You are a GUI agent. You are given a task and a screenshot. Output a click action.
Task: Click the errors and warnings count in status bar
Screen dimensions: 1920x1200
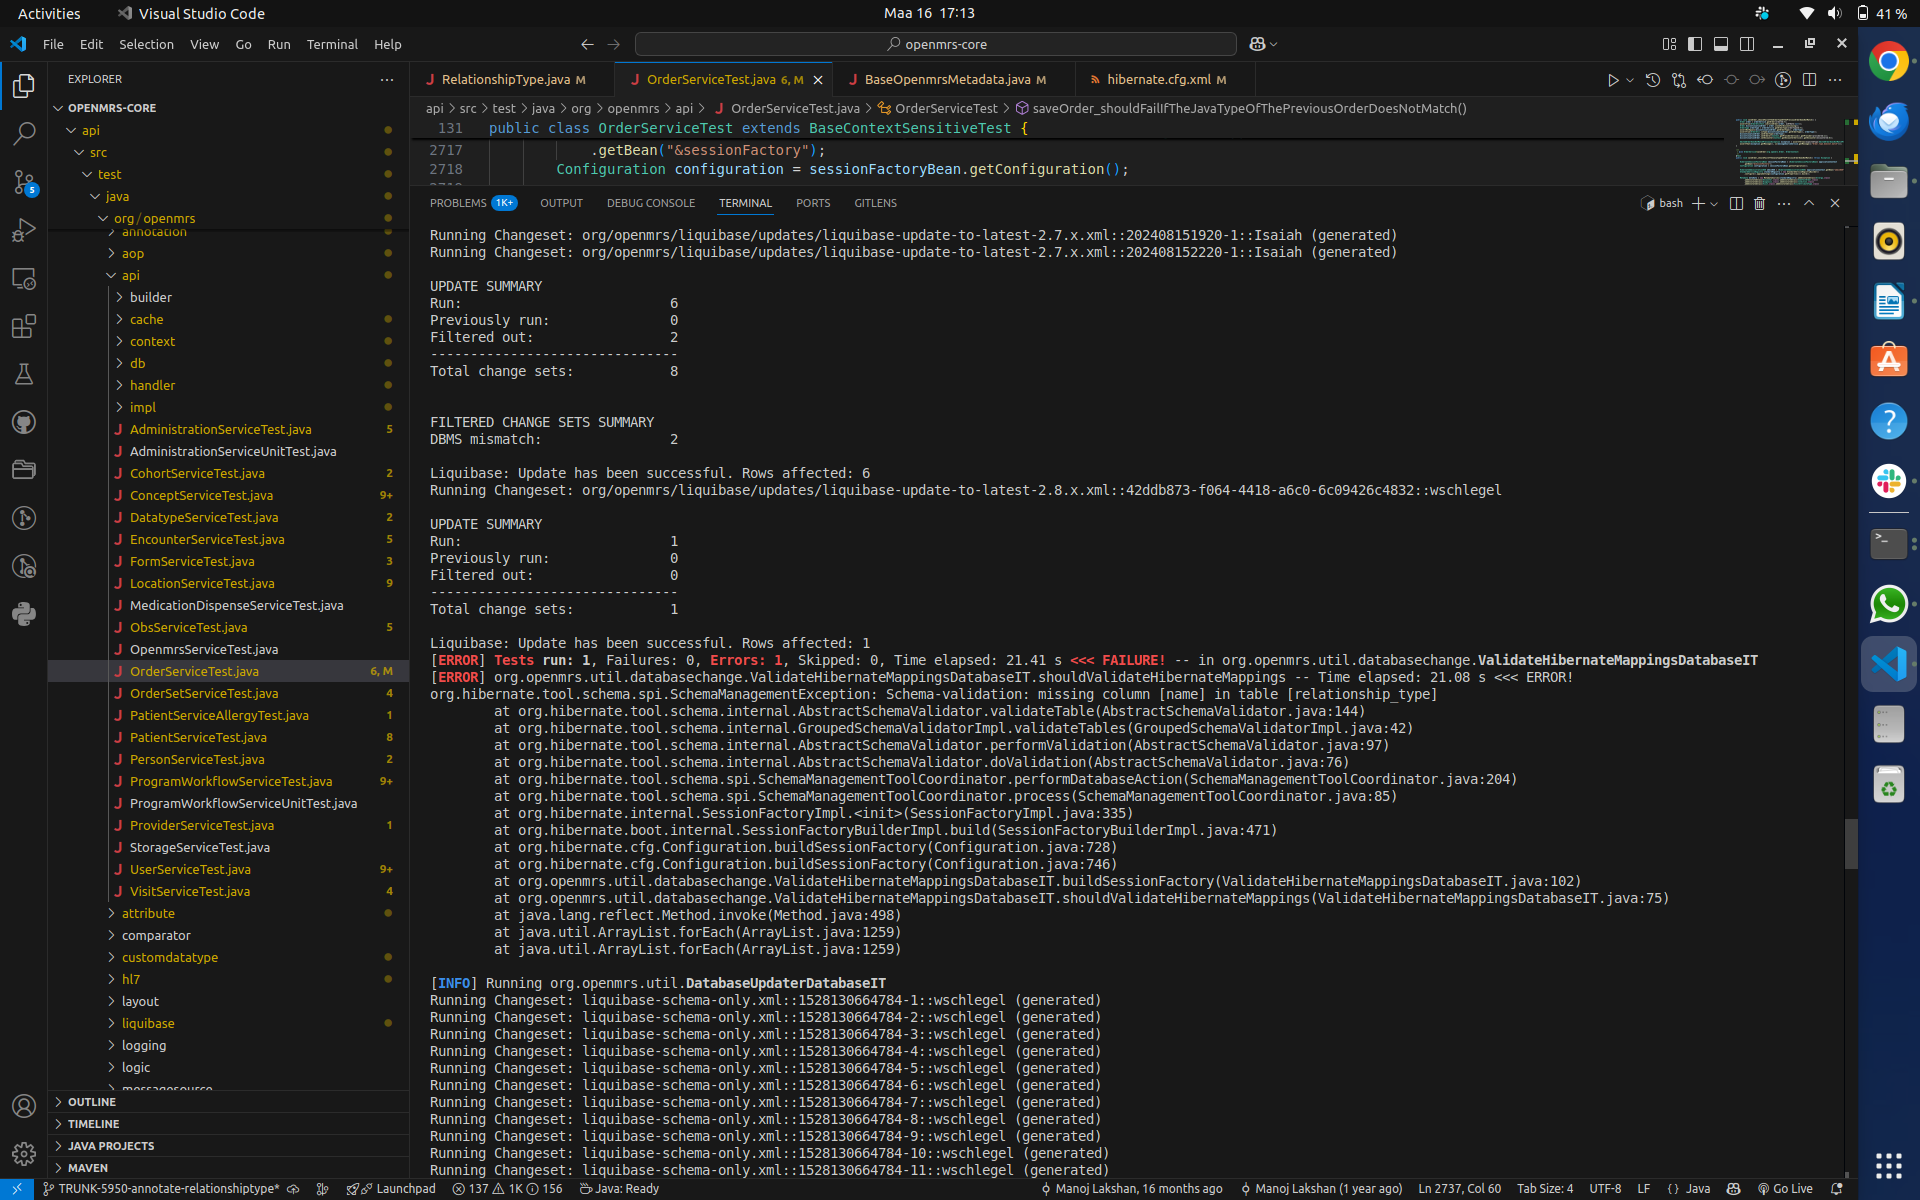click(507, 1189)
